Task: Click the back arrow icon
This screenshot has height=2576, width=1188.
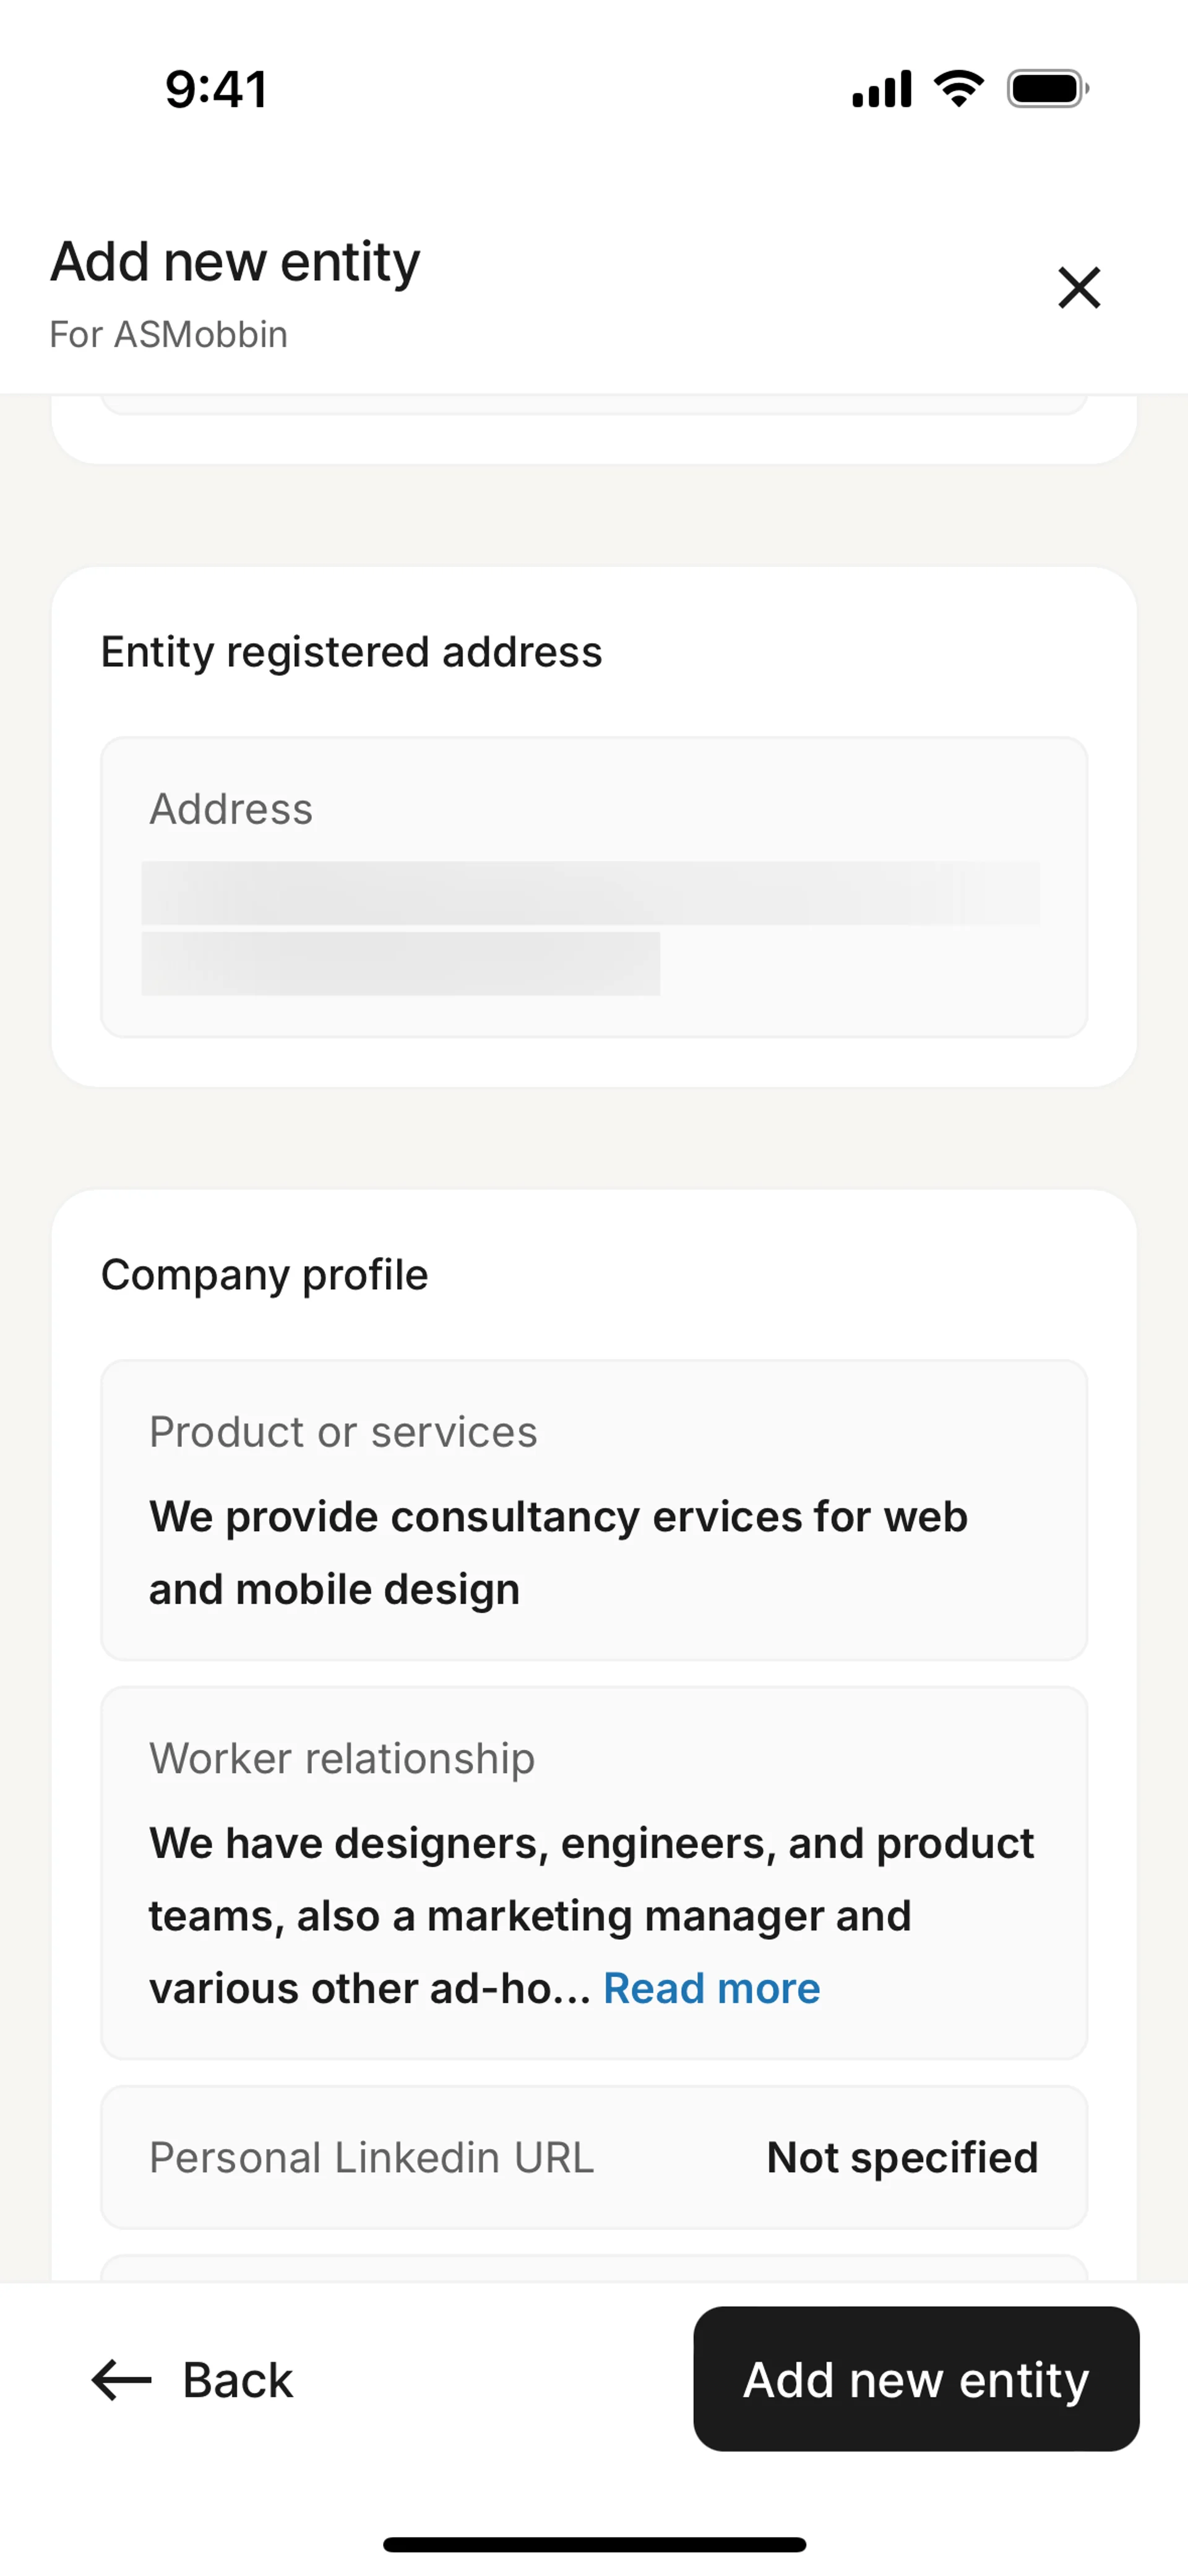Action: [121, 2379]
